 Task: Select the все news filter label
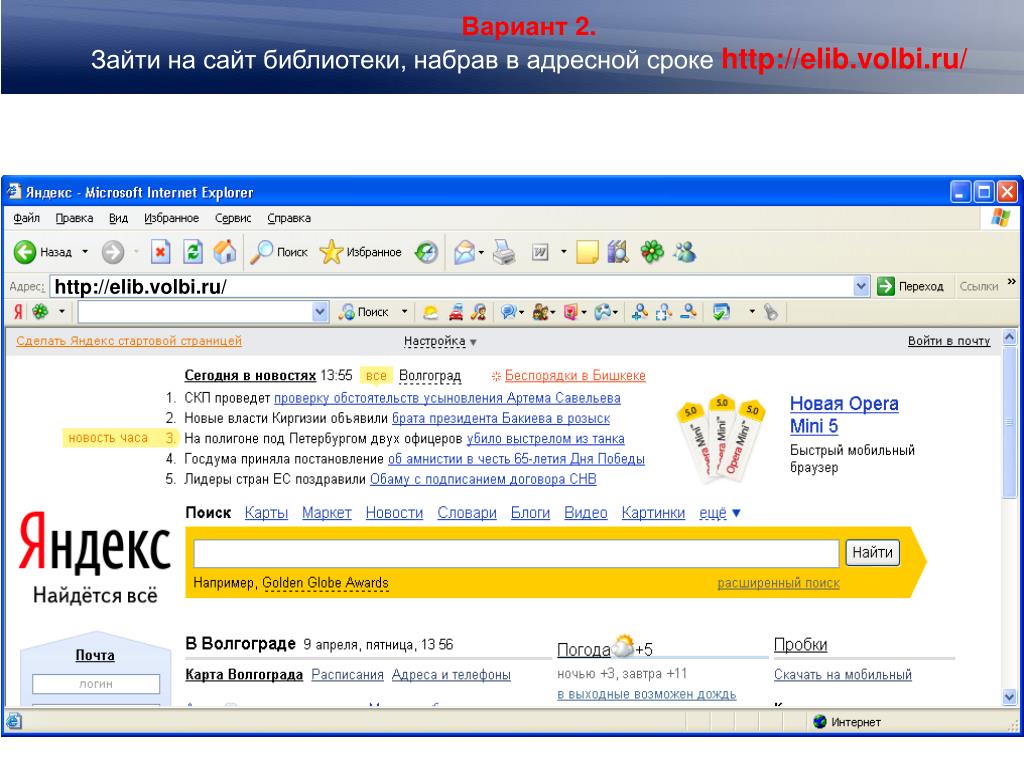coord(376,376)
